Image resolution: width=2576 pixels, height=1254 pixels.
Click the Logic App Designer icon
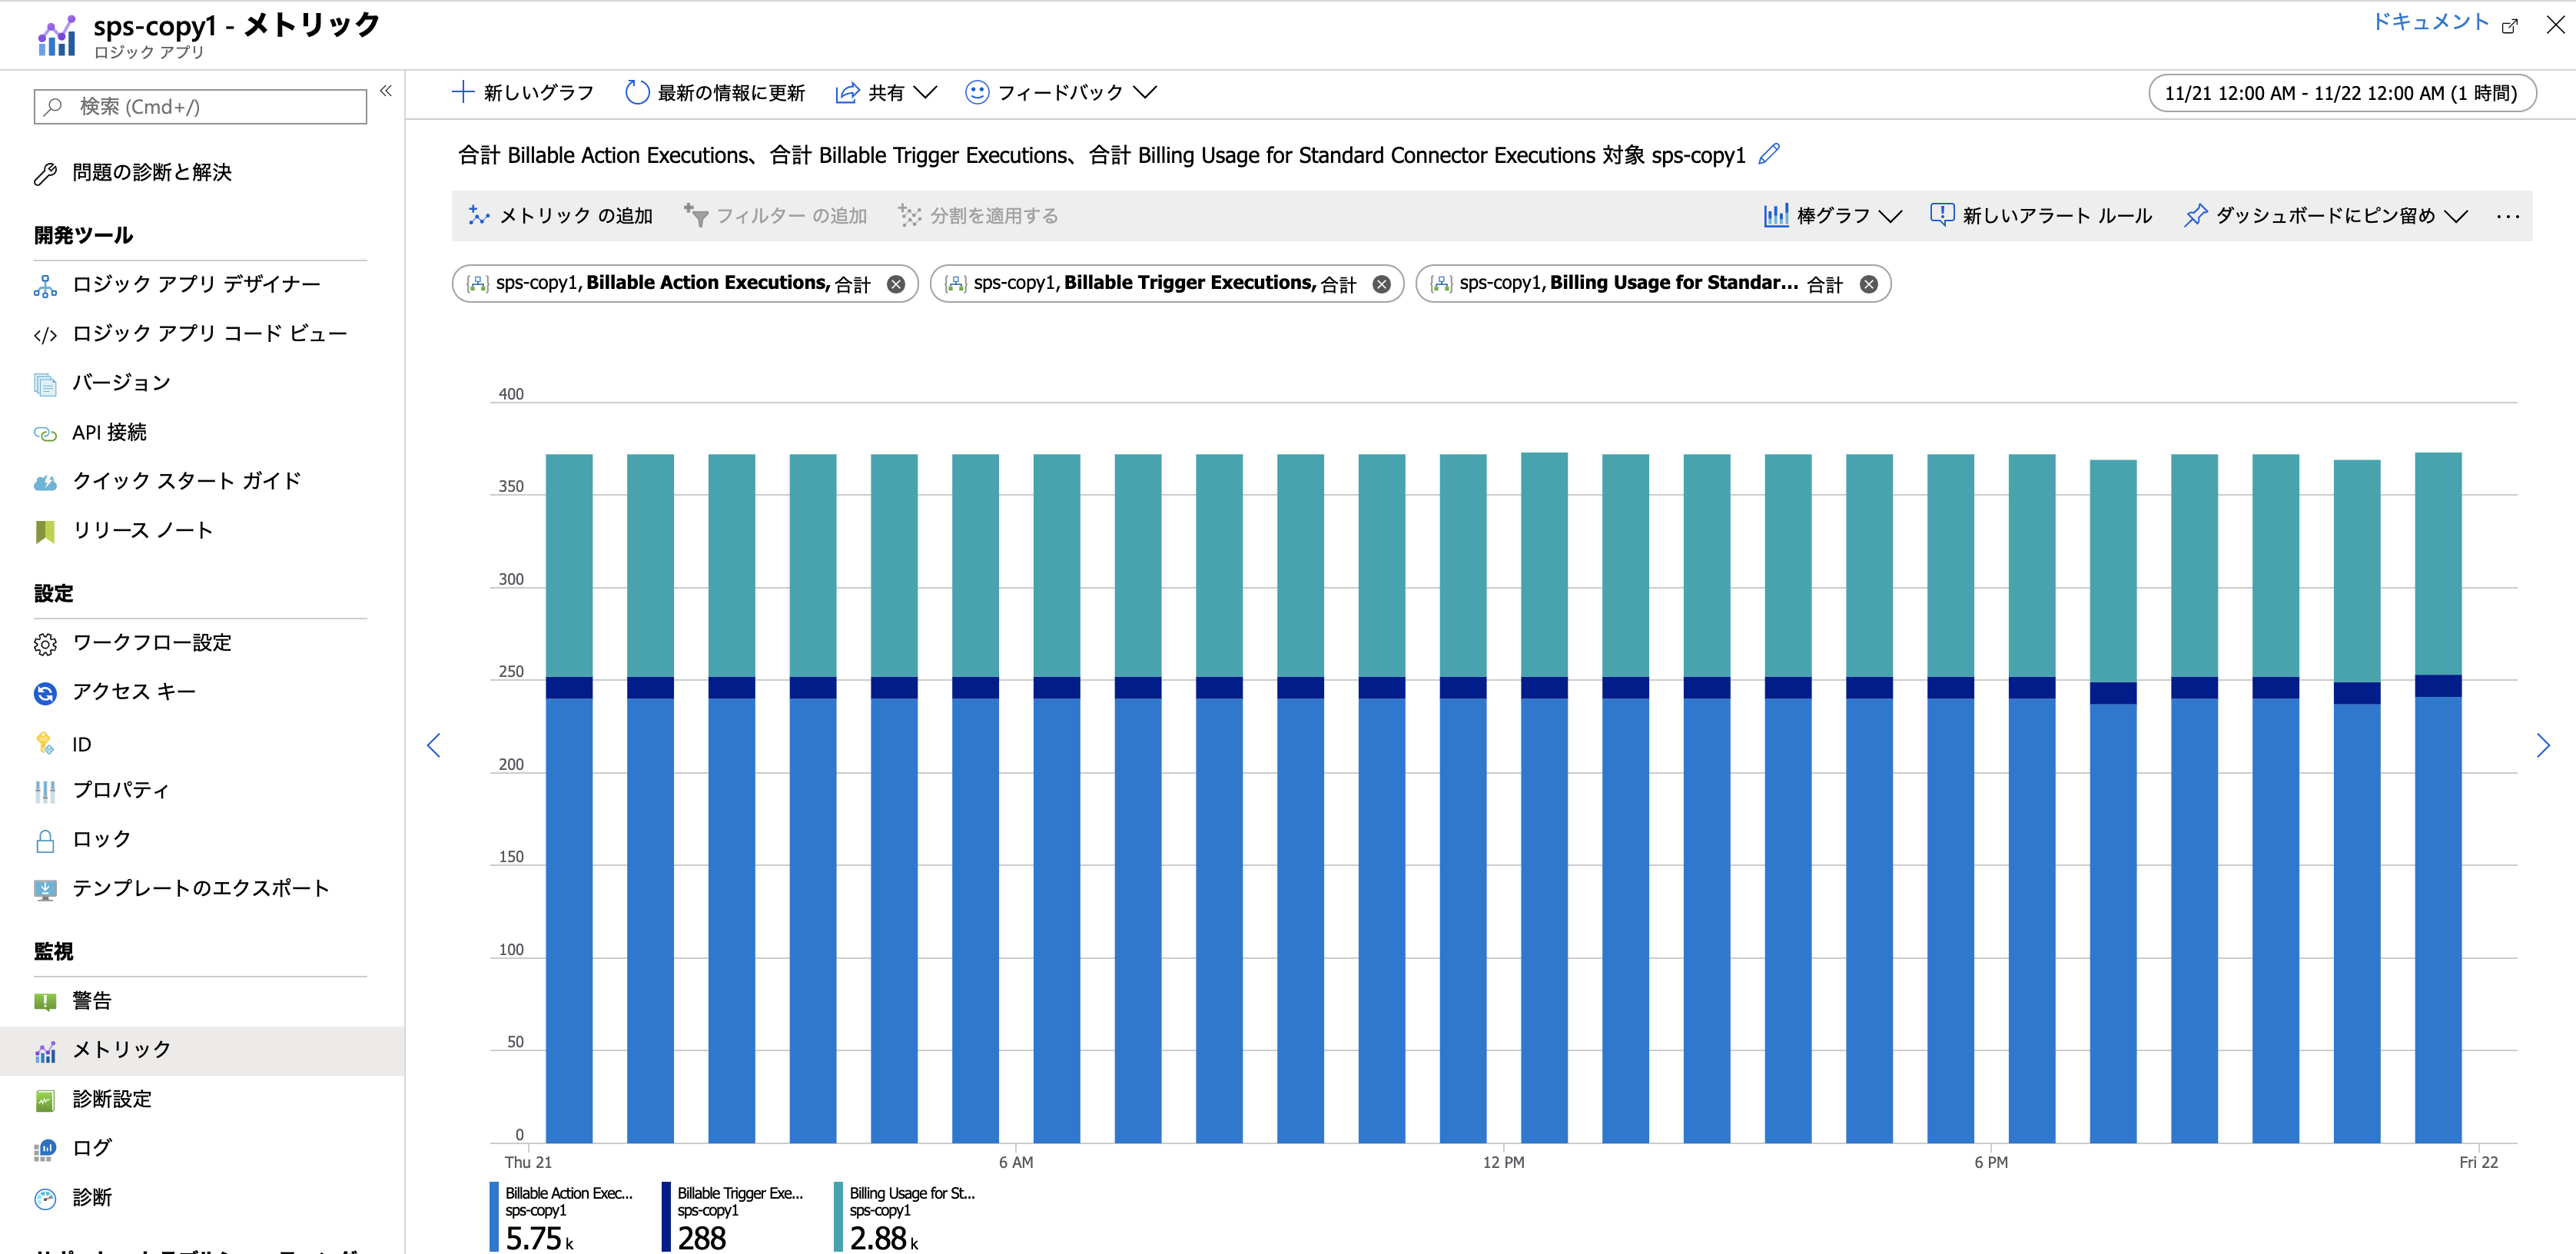point(45,286)
